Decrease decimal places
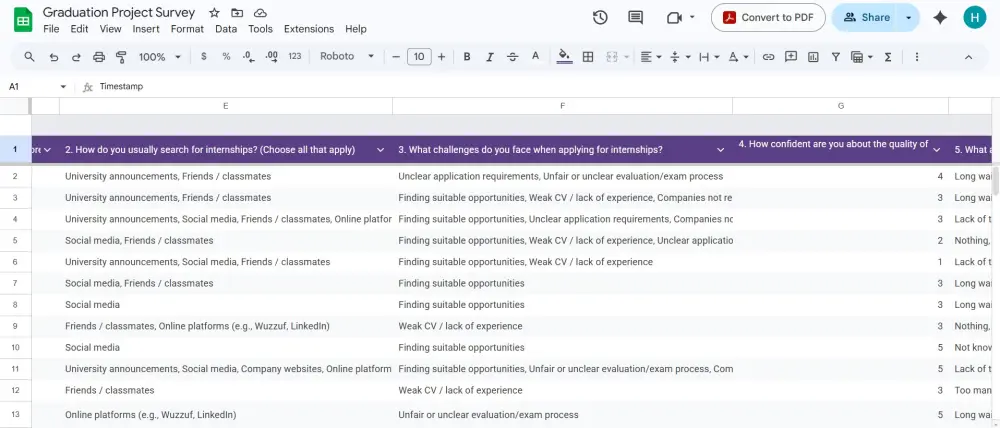The height and width of the screenshot is (428, 1000). (249, 57)
